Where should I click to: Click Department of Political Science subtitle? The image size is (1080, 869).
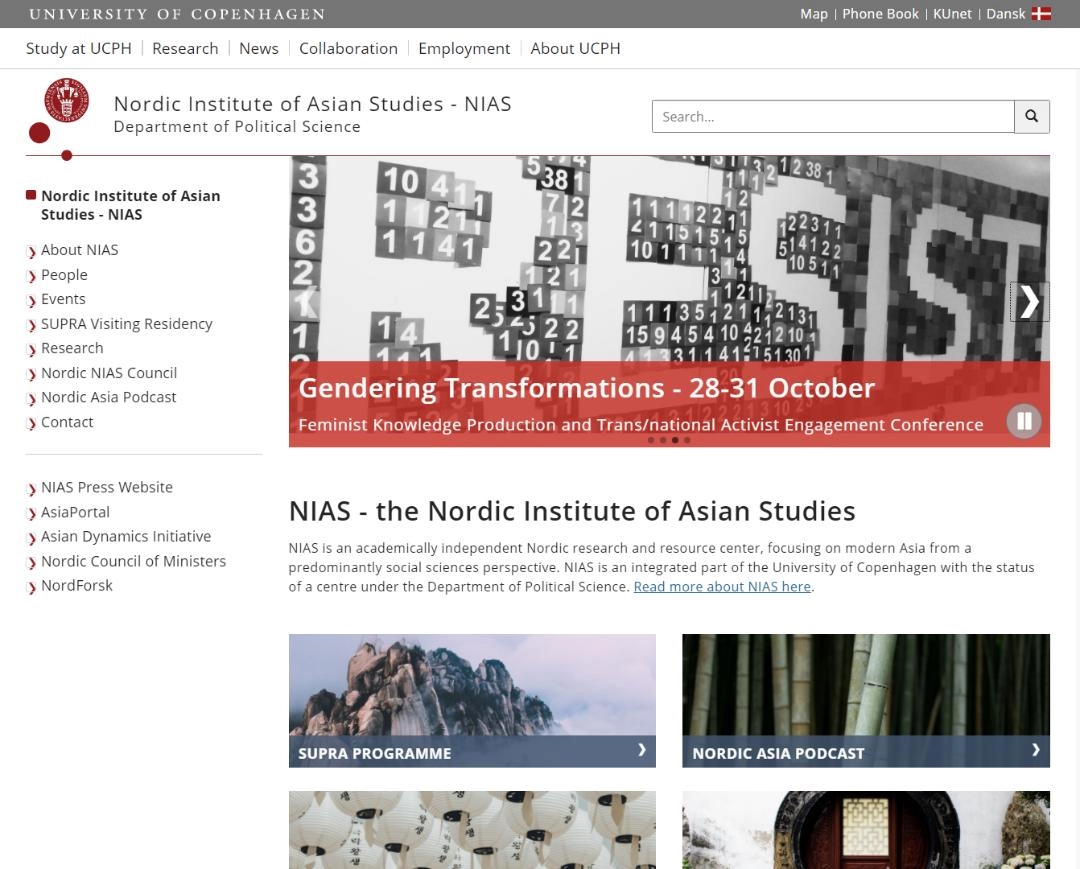(x=237, y=127)
